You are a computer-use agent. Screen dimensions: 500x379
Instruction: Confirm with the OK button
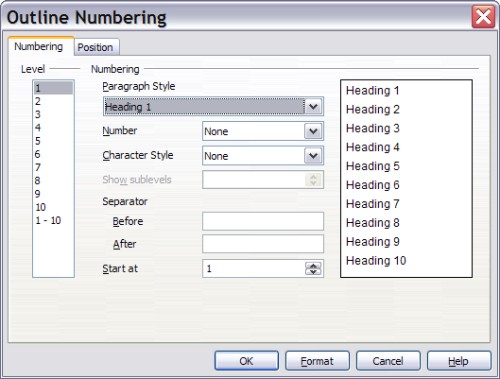(x=246, y=361)
